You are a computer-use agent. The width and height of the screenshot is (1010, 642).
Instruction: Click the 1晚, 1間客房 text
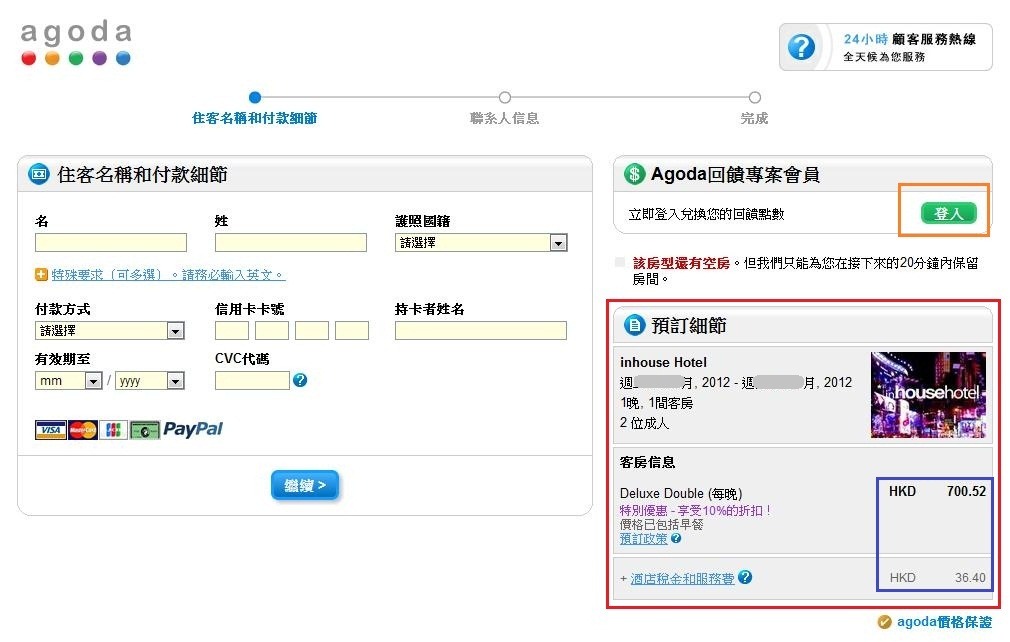pyautogui.click(x=656, y=403)
